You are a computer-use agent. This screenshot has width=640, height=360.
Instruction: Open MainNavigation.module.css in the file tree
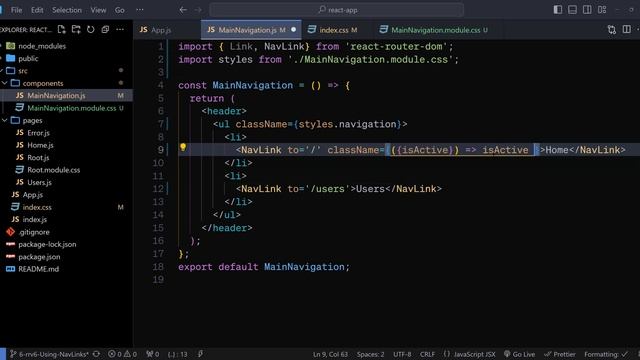tap(71, 108)
